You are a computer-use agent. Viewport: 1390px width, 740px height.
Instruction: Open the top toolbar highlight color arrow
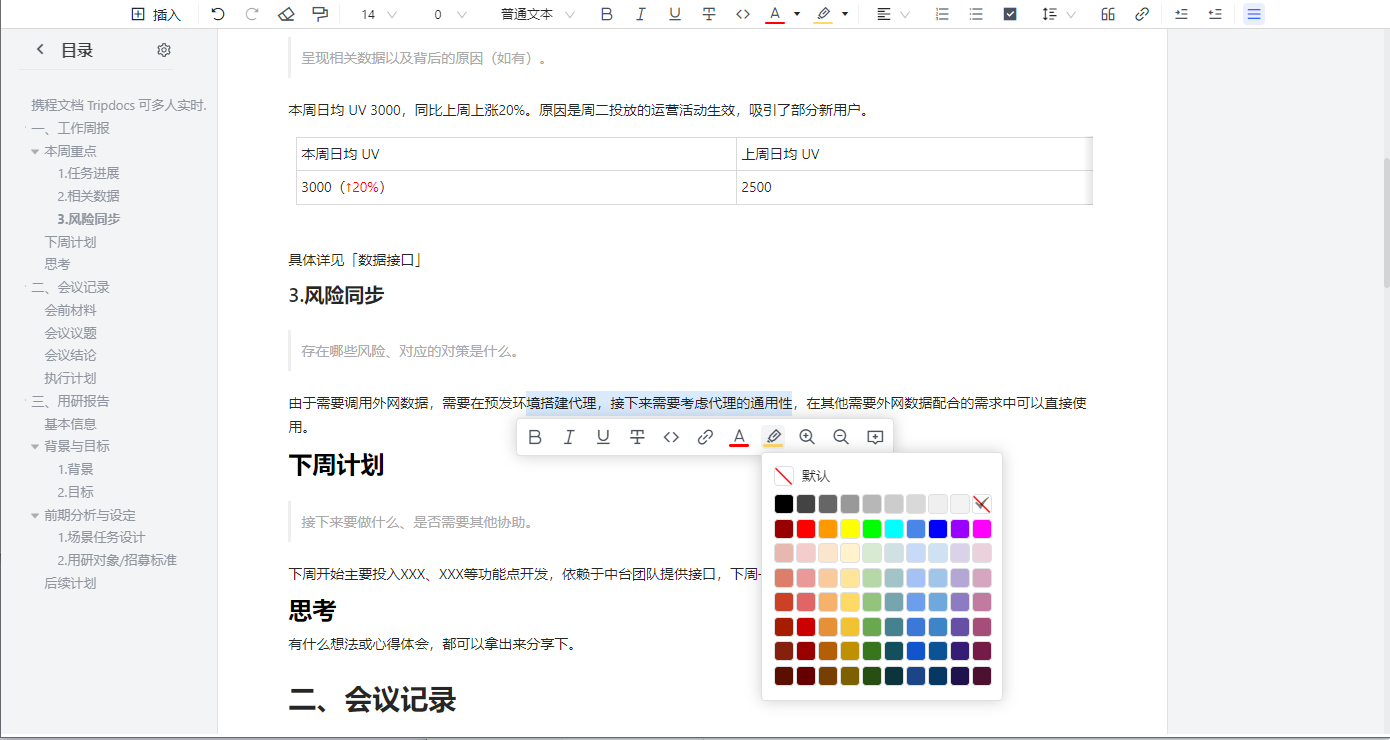pyautogui.click(x=846, y=14)
